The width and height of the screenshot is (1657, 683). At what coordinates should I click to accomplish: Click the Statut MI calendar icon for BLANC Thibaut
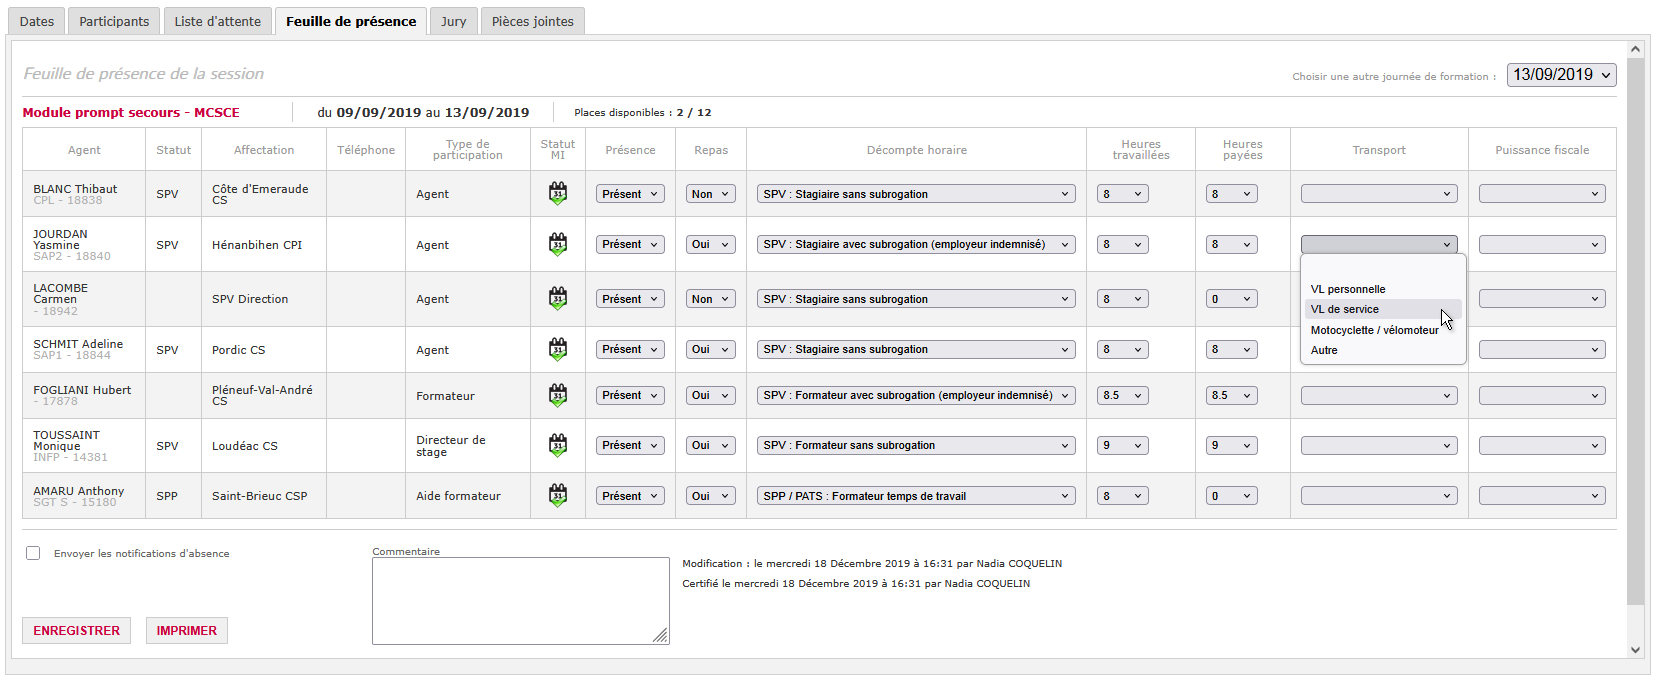[x=558, y=194]
